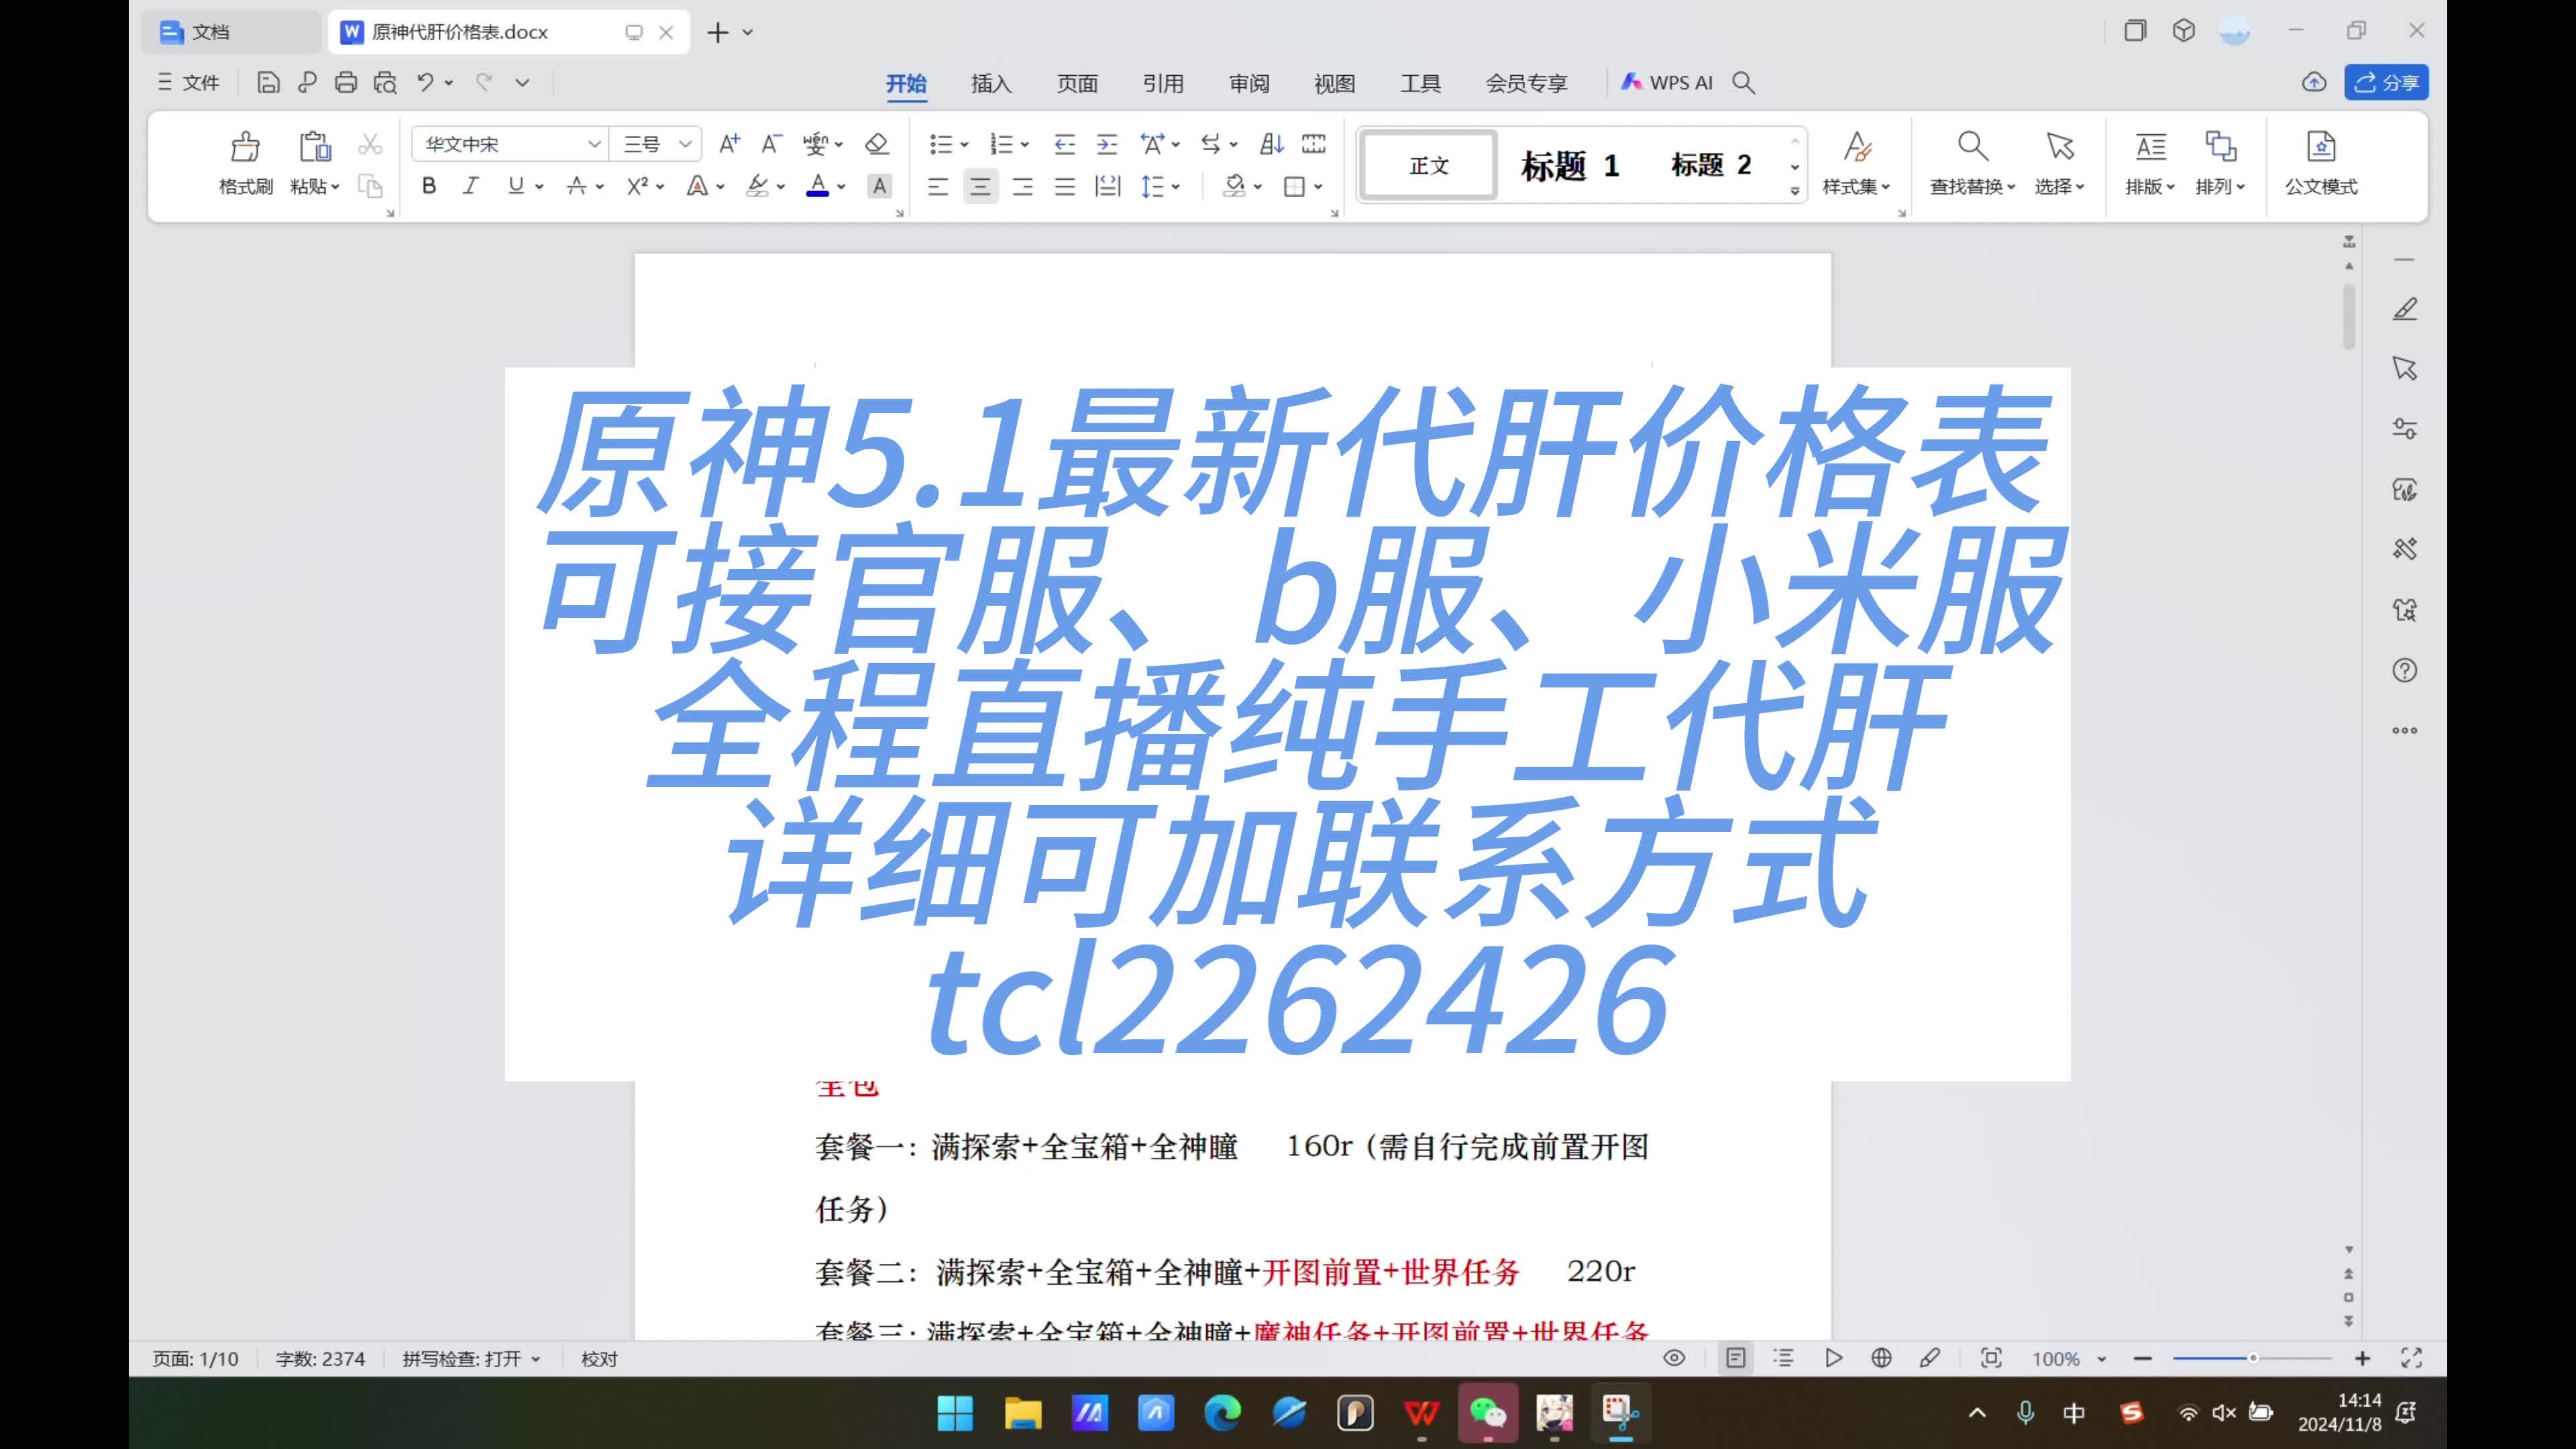Screen dimensions: 2576x1449
Task: Click the 公文模式 document mode icon
Action: coord(2320,146)
